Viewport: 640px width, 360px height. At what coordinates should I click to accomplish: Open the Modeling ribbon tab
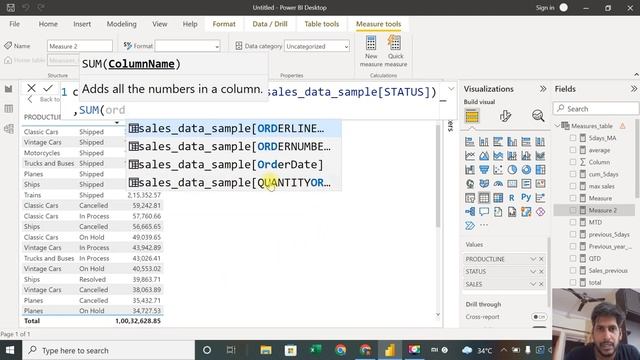(x=122, y=24)
